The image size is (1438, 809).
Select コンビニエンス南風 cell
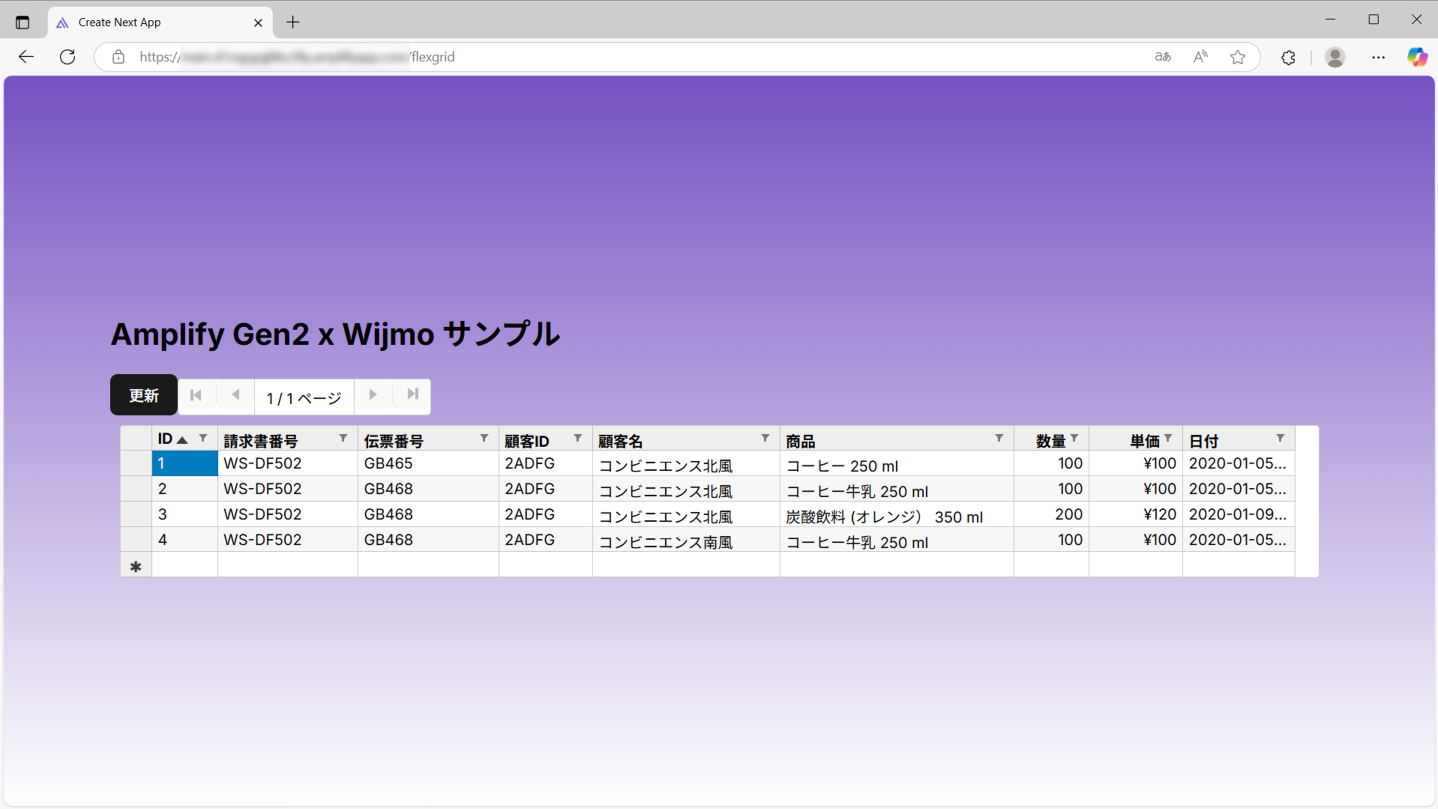686,540
